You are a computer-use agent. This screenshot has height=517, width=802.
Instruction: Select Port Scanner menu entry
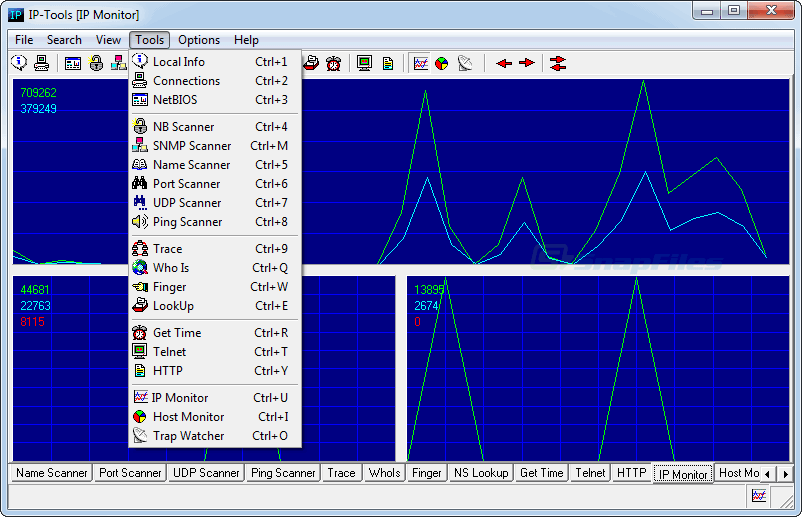215,184
